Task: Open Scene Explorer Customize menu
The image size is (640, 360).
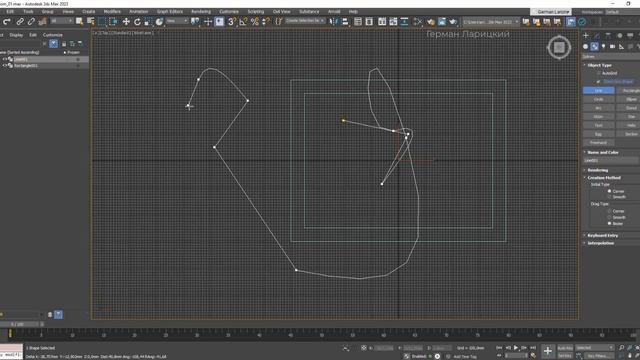Action: 53,35
